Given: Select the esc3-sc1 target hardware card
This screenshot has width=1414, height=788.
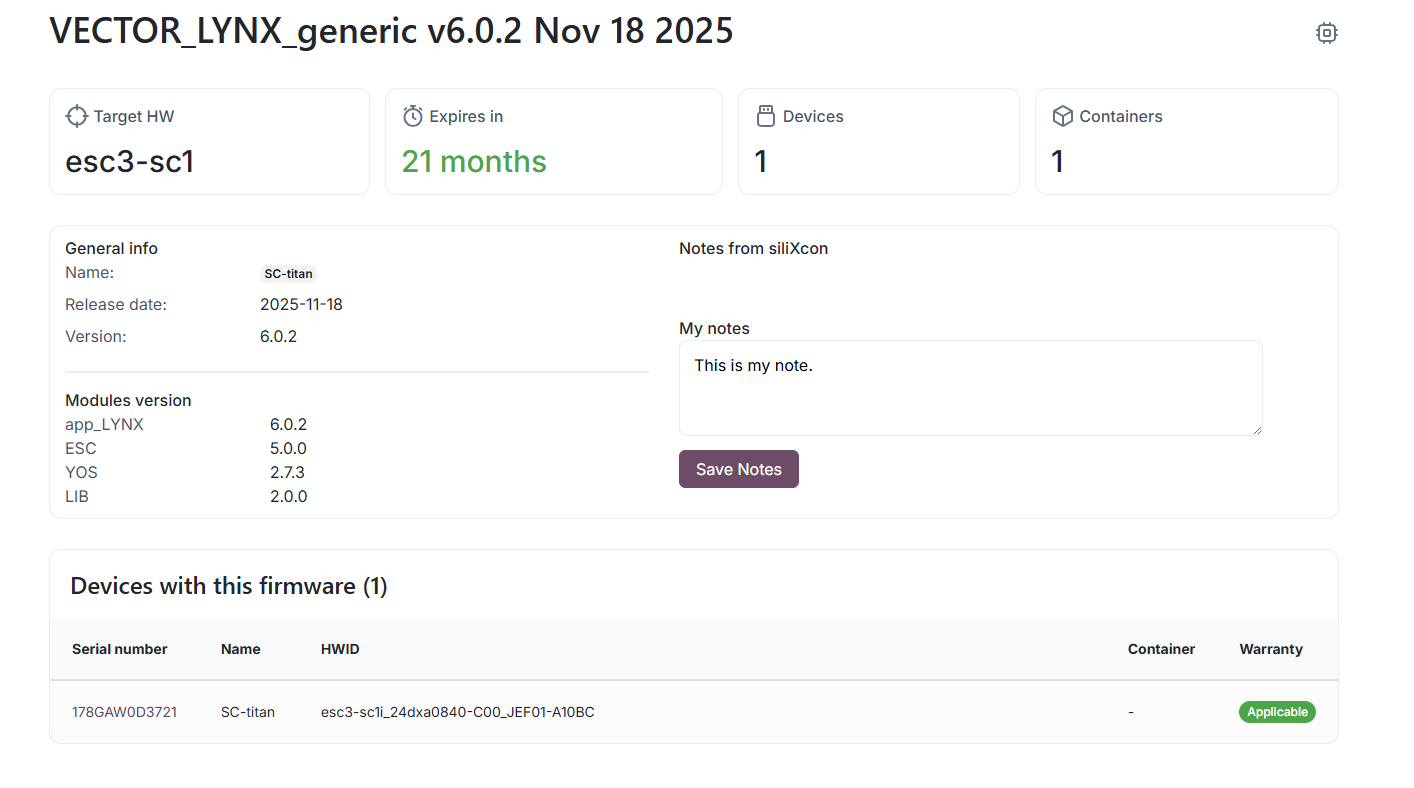Looking at the screenshot, I should (x=209, y=141).
